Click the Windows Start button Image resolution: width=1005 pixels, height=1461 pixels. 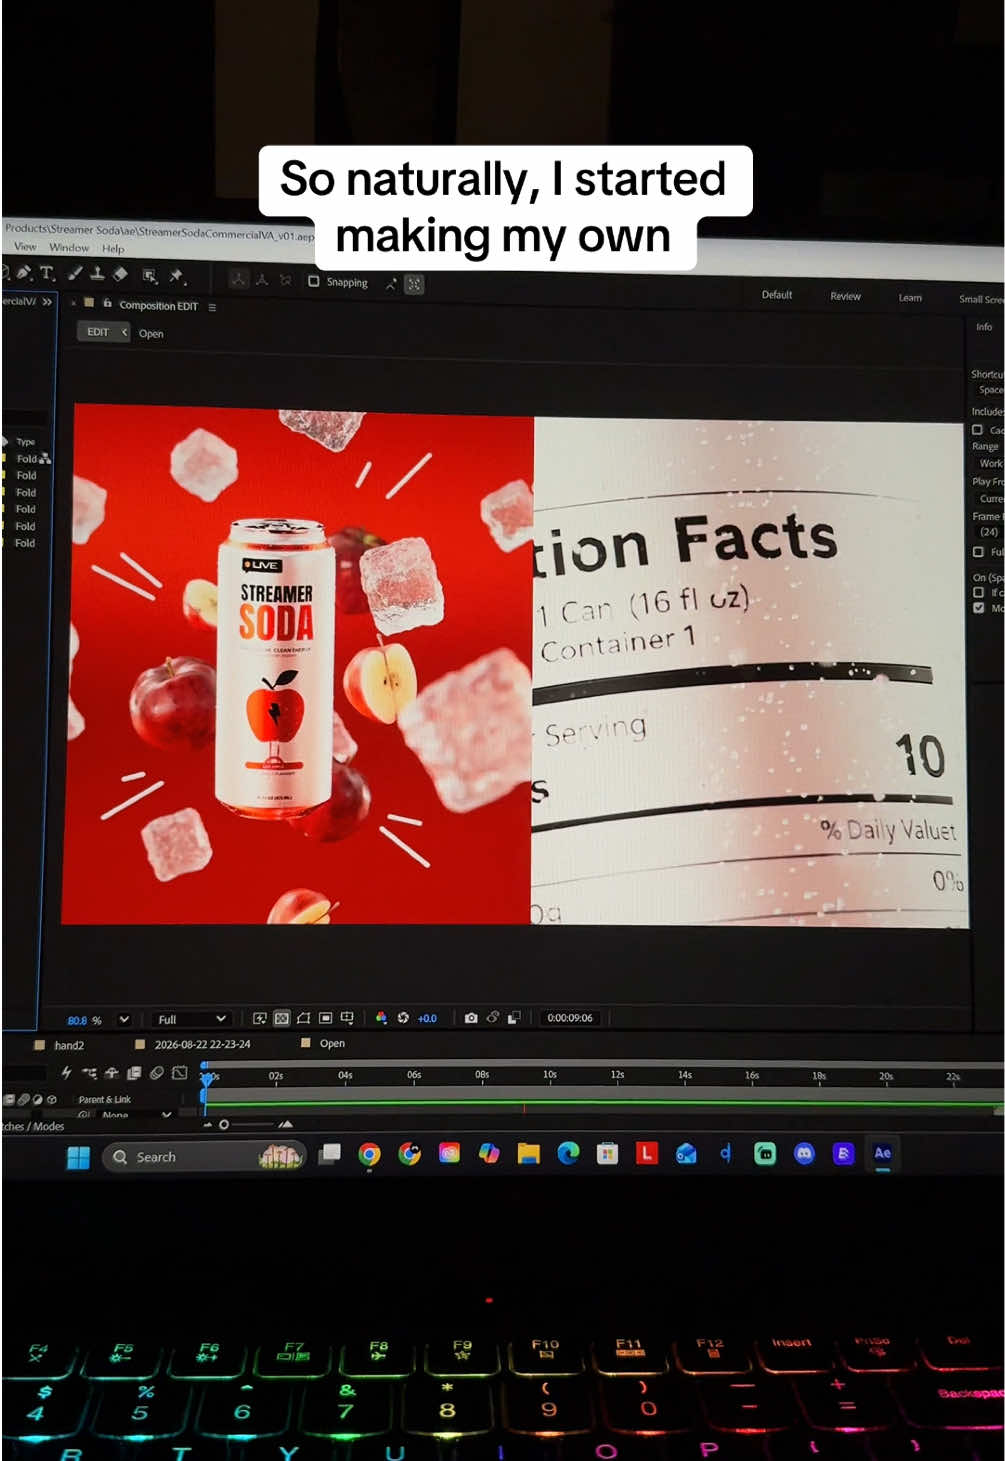pyautogui.click(x=78, y=1158)
